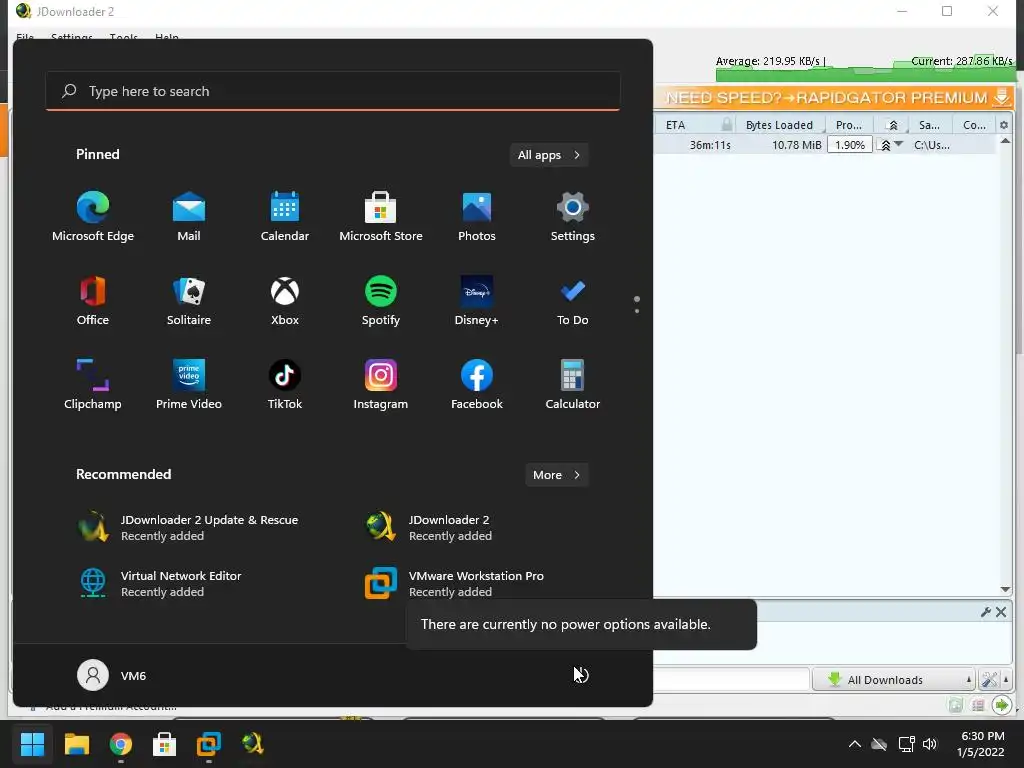1024x768 pixels.
Task: Open JDownloader Settings menu
Action: tap(72, 37)
